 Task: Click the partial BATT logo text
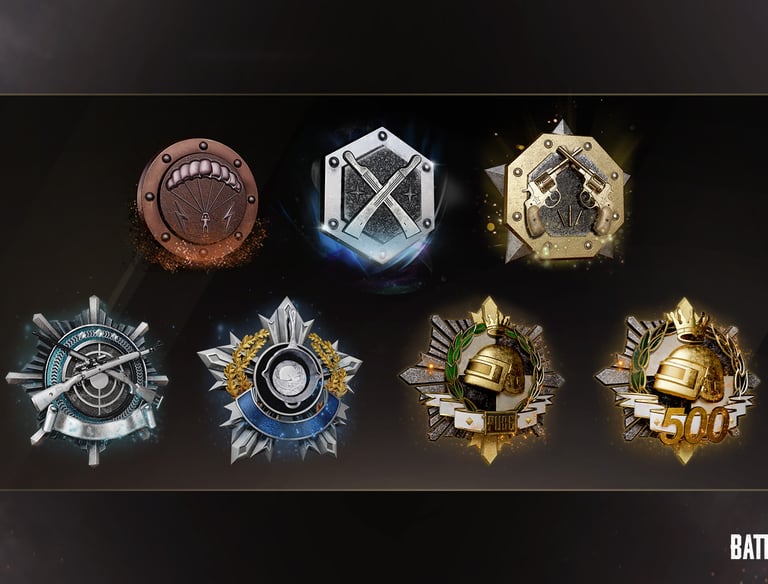click(x=749, y=547)
